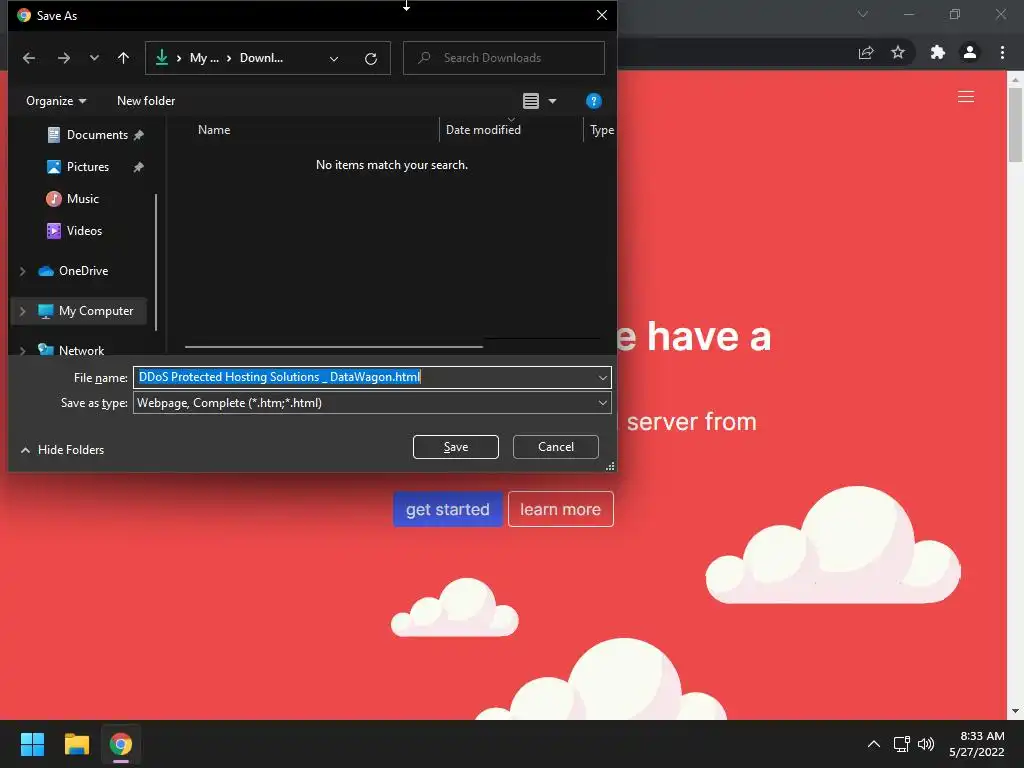Expand previous locations address dropdown

[334, 59]
